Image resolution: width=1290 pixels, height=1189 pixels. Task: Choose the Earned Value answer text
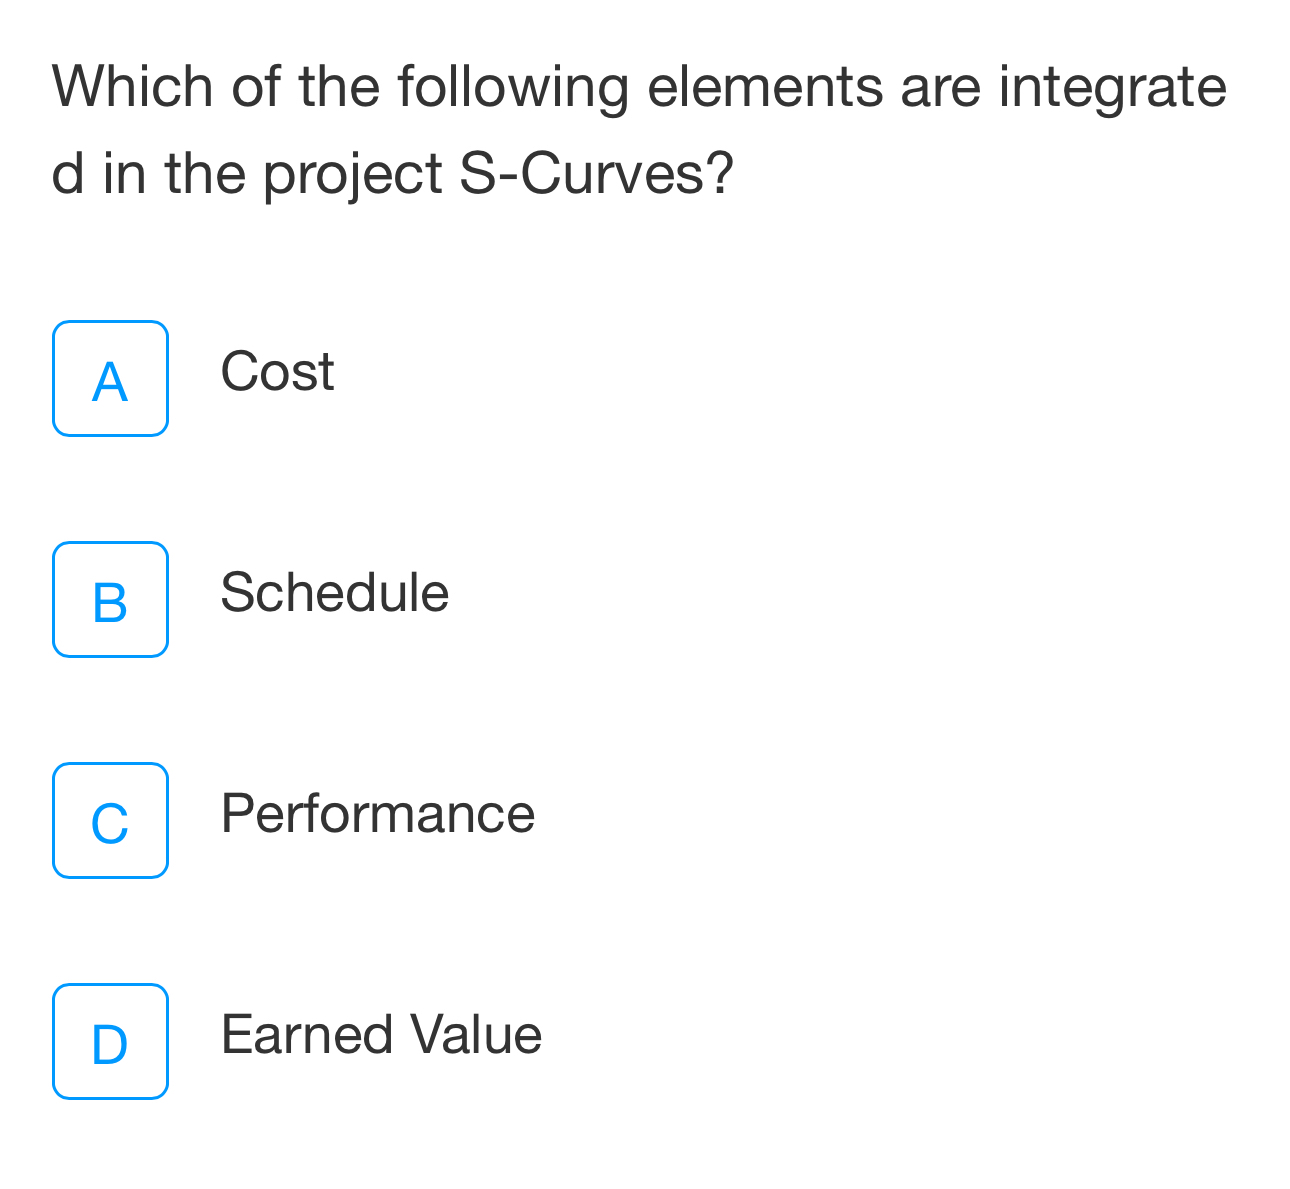click(381, 1034)
